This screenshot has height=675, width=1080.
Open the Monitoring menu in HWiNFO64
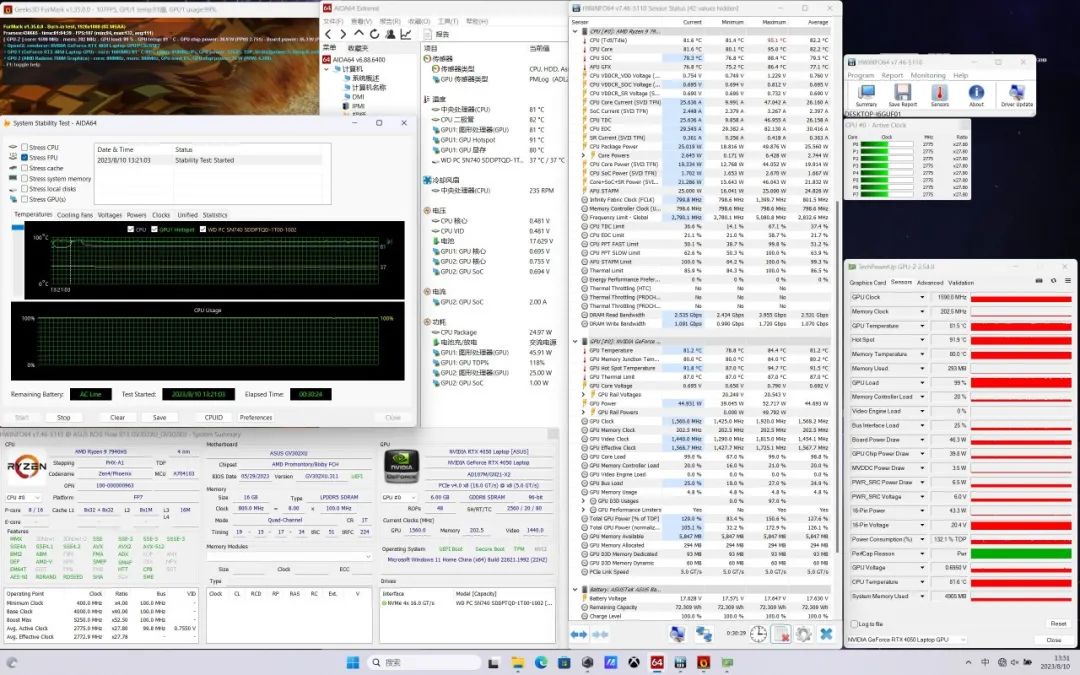tap(928, 75)
